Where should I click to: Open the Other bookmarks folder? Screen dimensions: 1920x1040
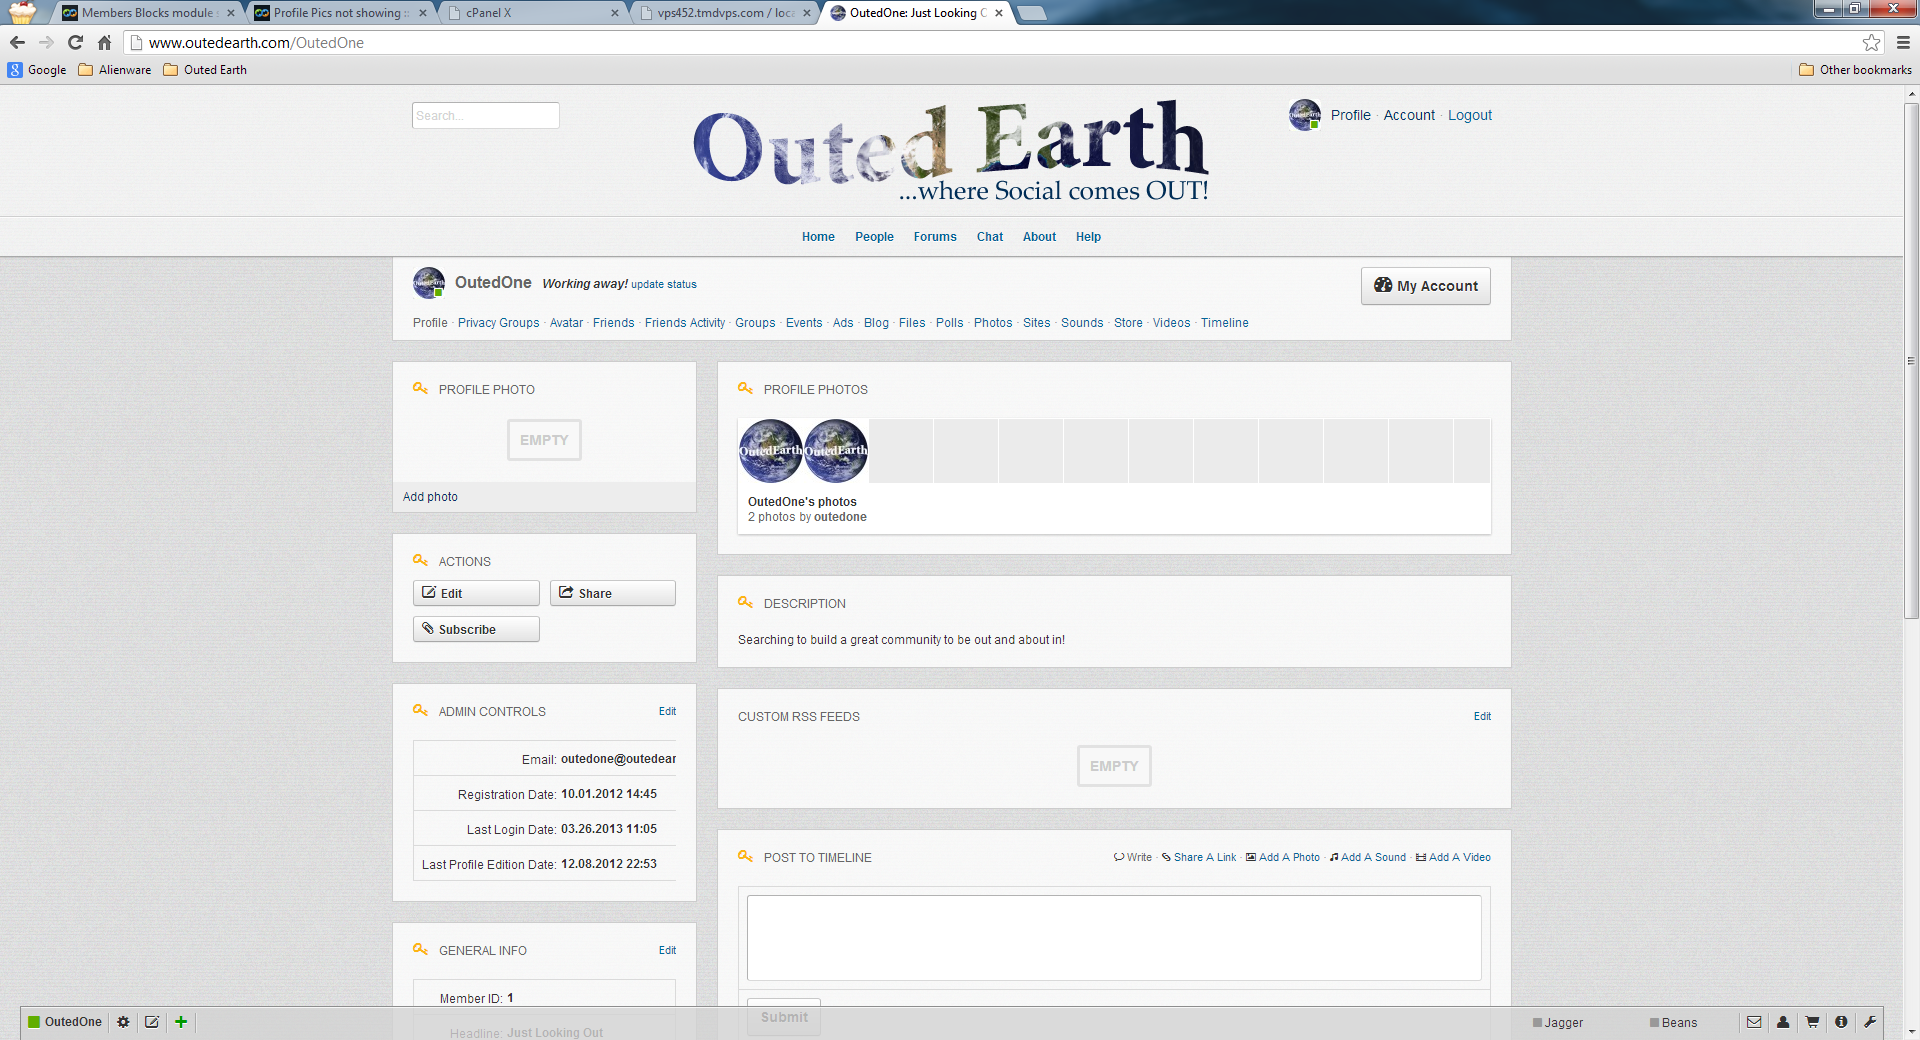[1855, 70]
